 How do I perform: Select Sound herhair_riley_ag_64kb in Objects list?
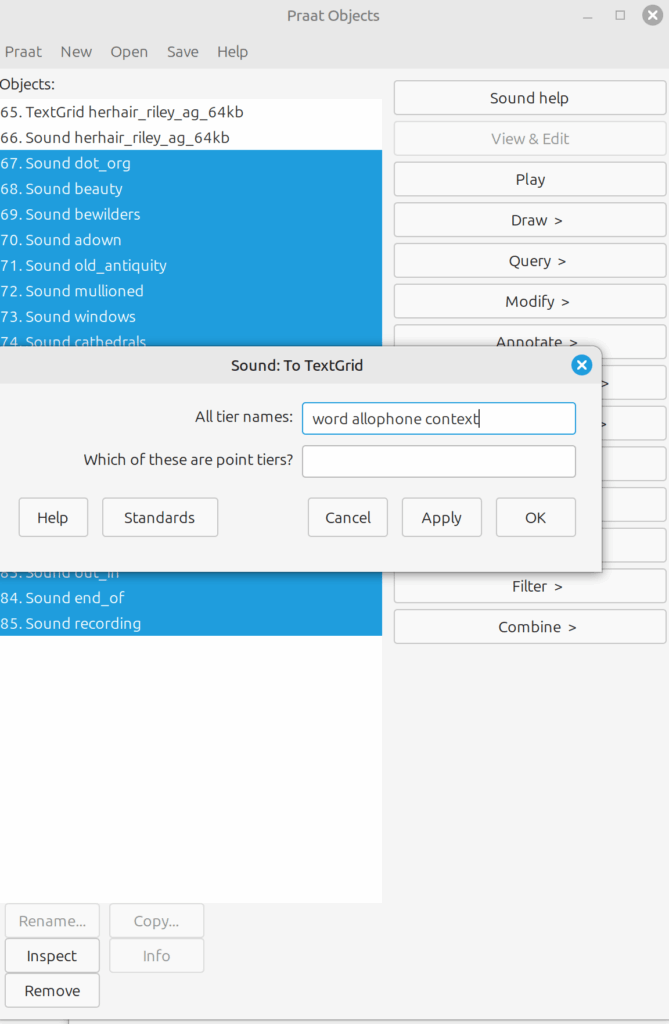tap(127, 138)
